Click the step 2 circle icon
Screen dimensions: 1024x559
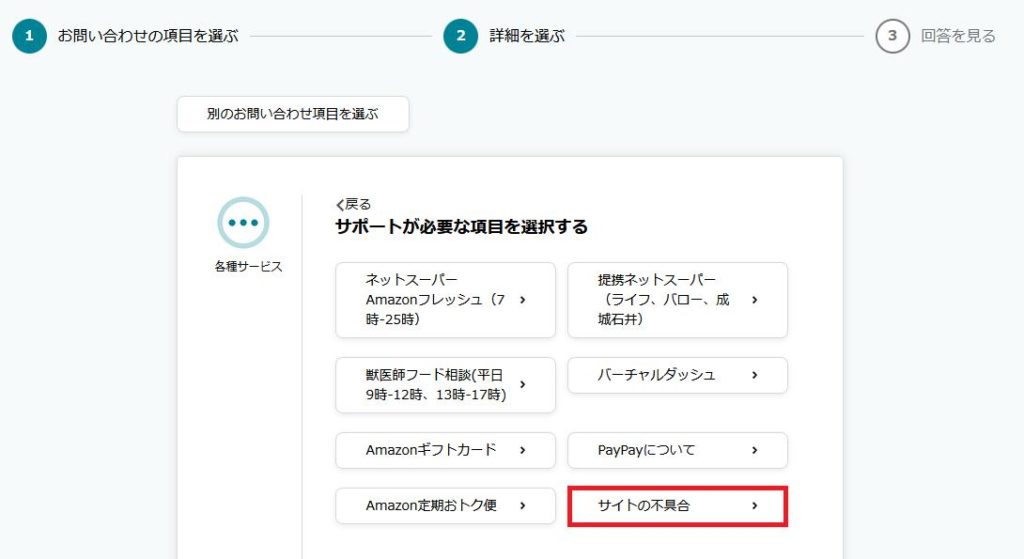[460, 36]
